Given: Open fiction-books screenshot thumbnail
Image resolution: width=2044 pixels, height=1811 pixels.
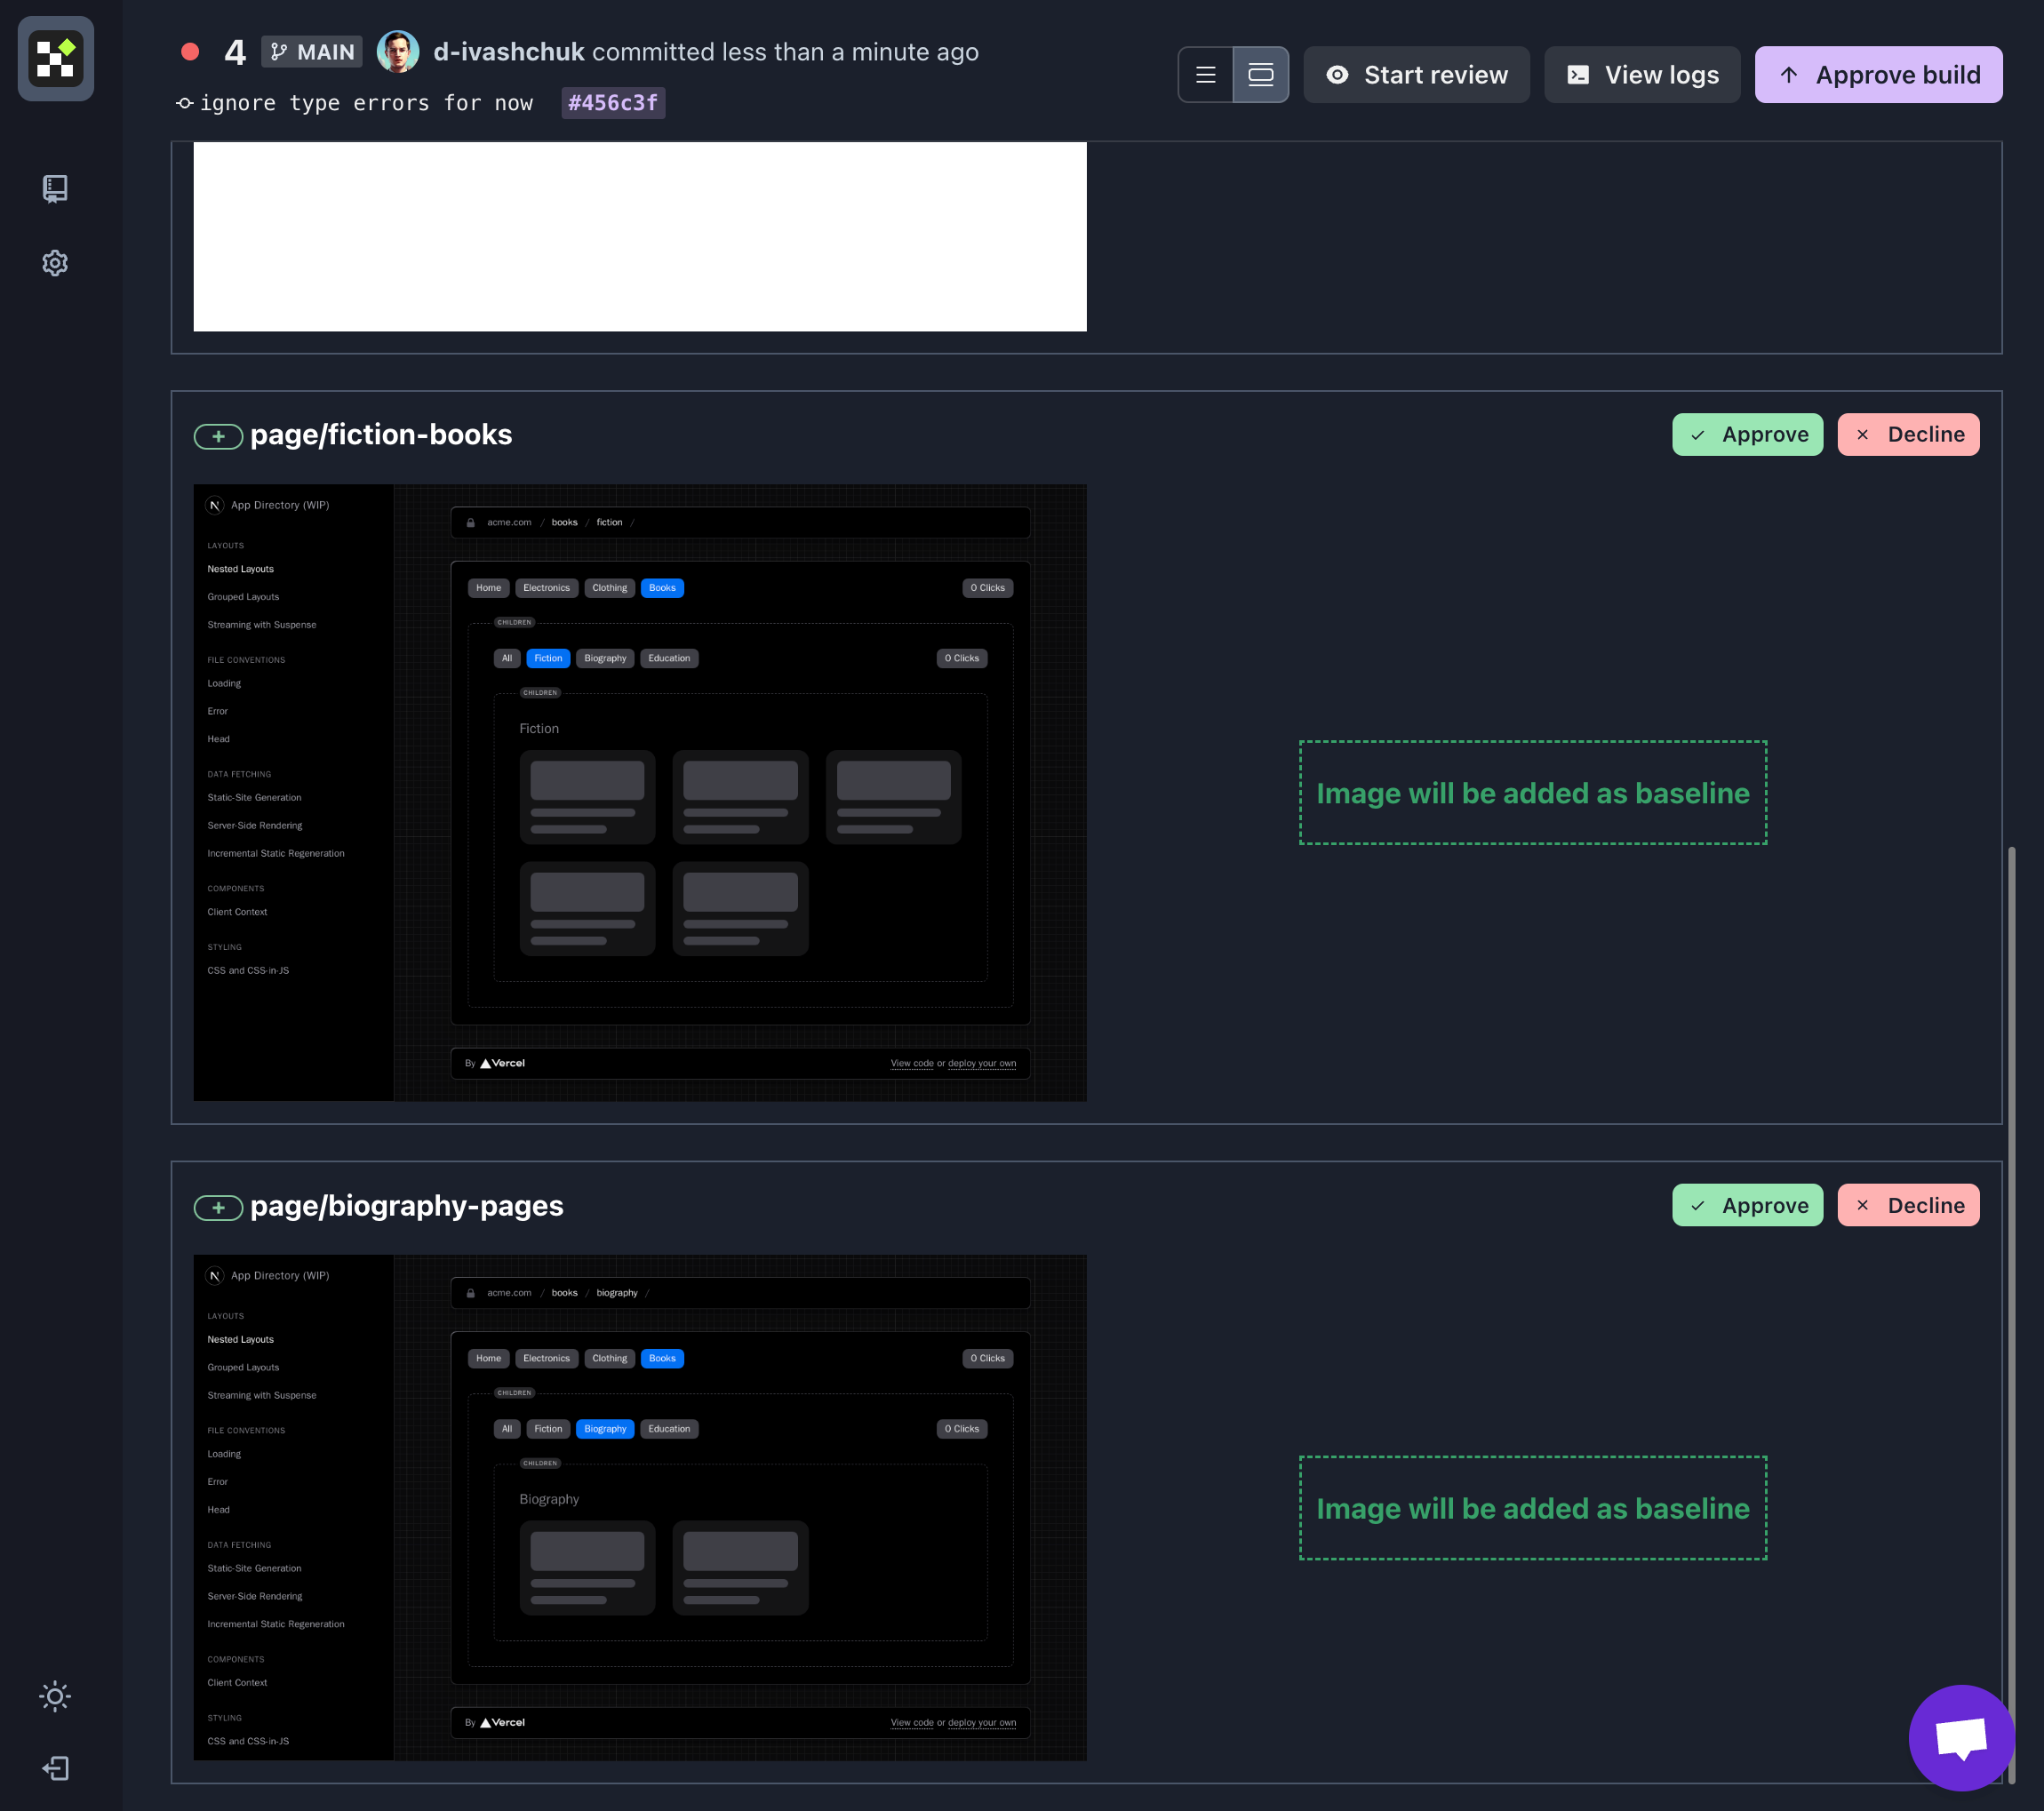Looking at the screenshot, I should coord(640,793).
